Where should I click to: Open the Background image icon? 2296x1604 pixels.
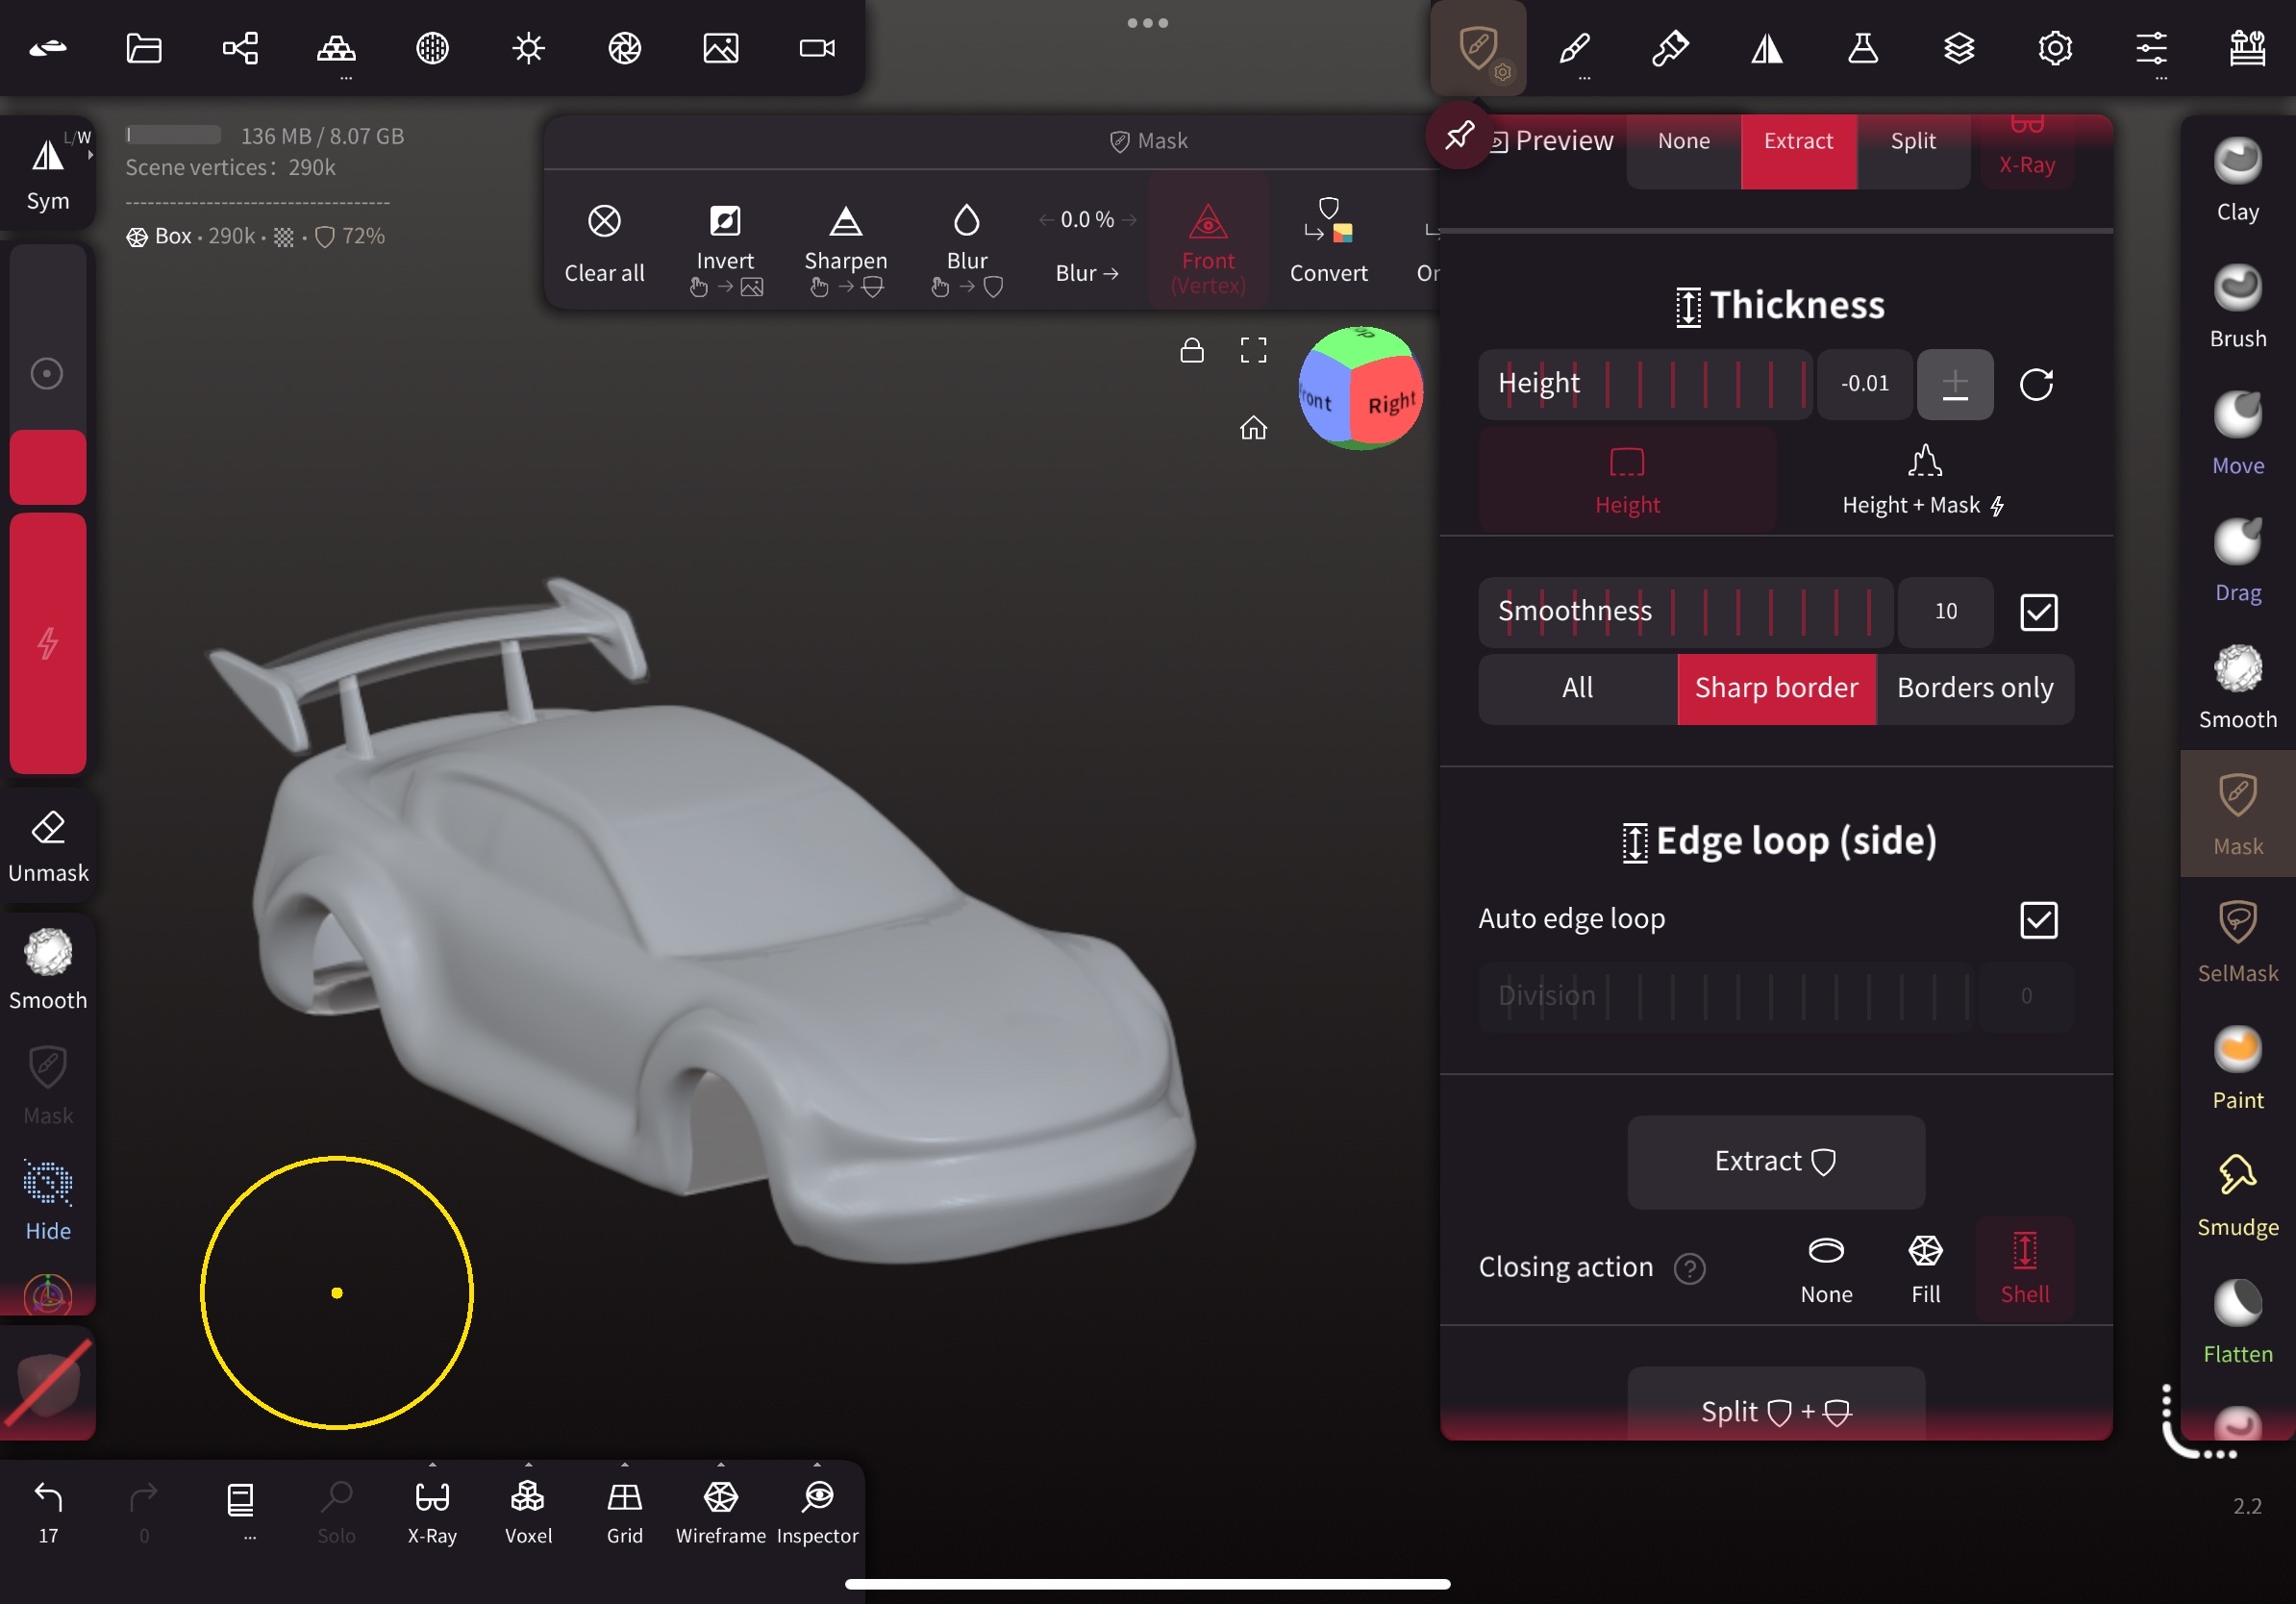point(720,48)
